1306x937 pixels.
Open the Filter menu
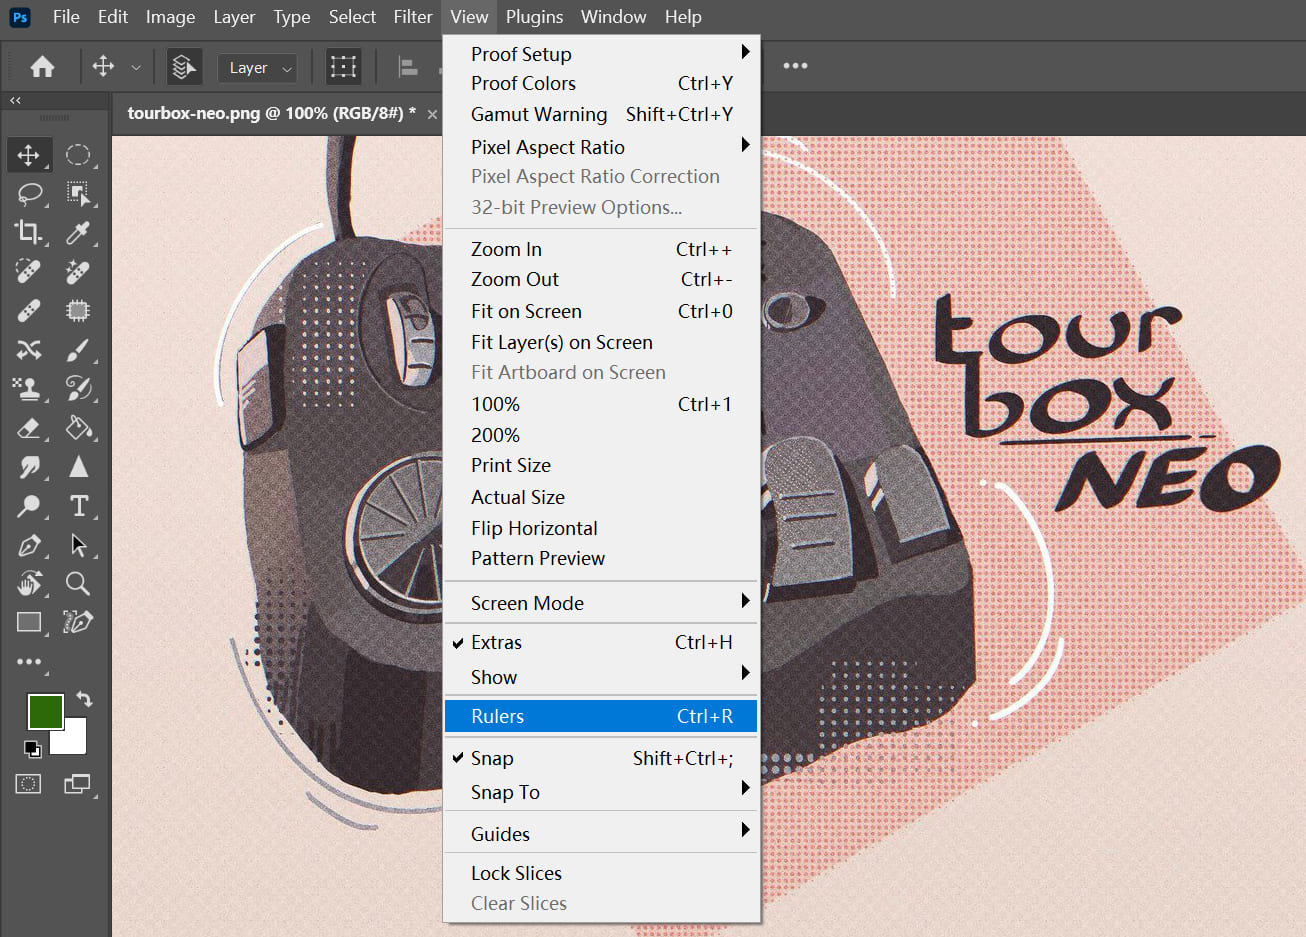click(412, 17)
